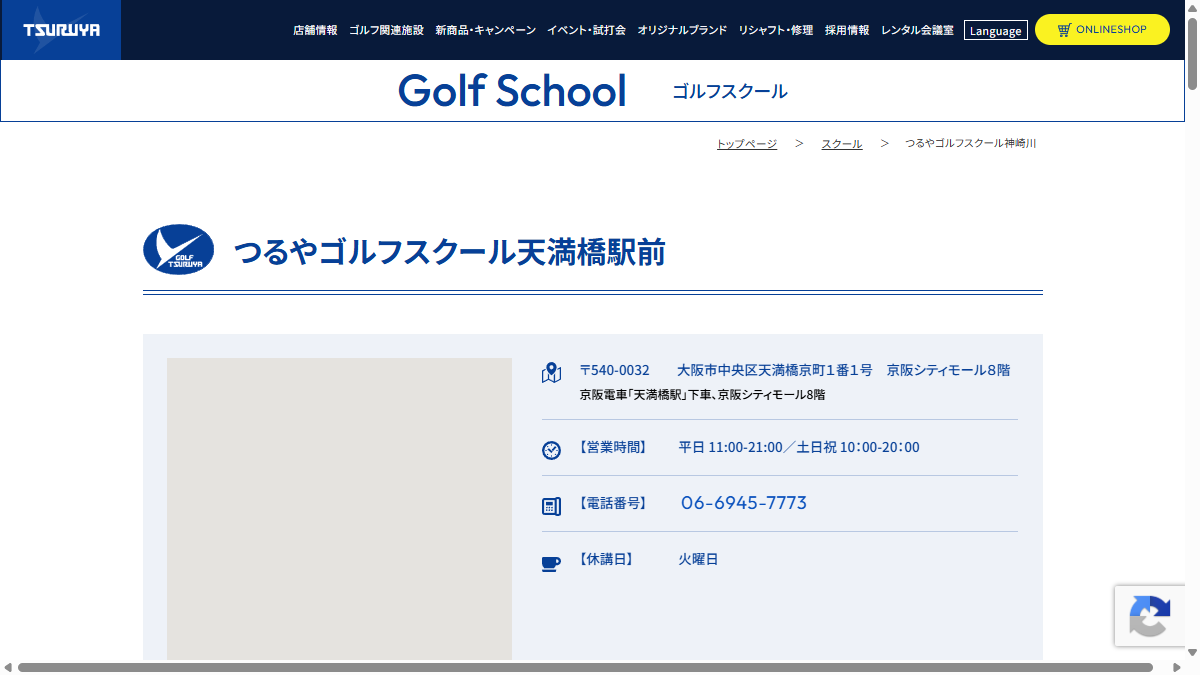Image resolution: width=1200 pixels, height=675 pixels.
Task: Click the Golf School banner title
Action: (x=512, y=91)
